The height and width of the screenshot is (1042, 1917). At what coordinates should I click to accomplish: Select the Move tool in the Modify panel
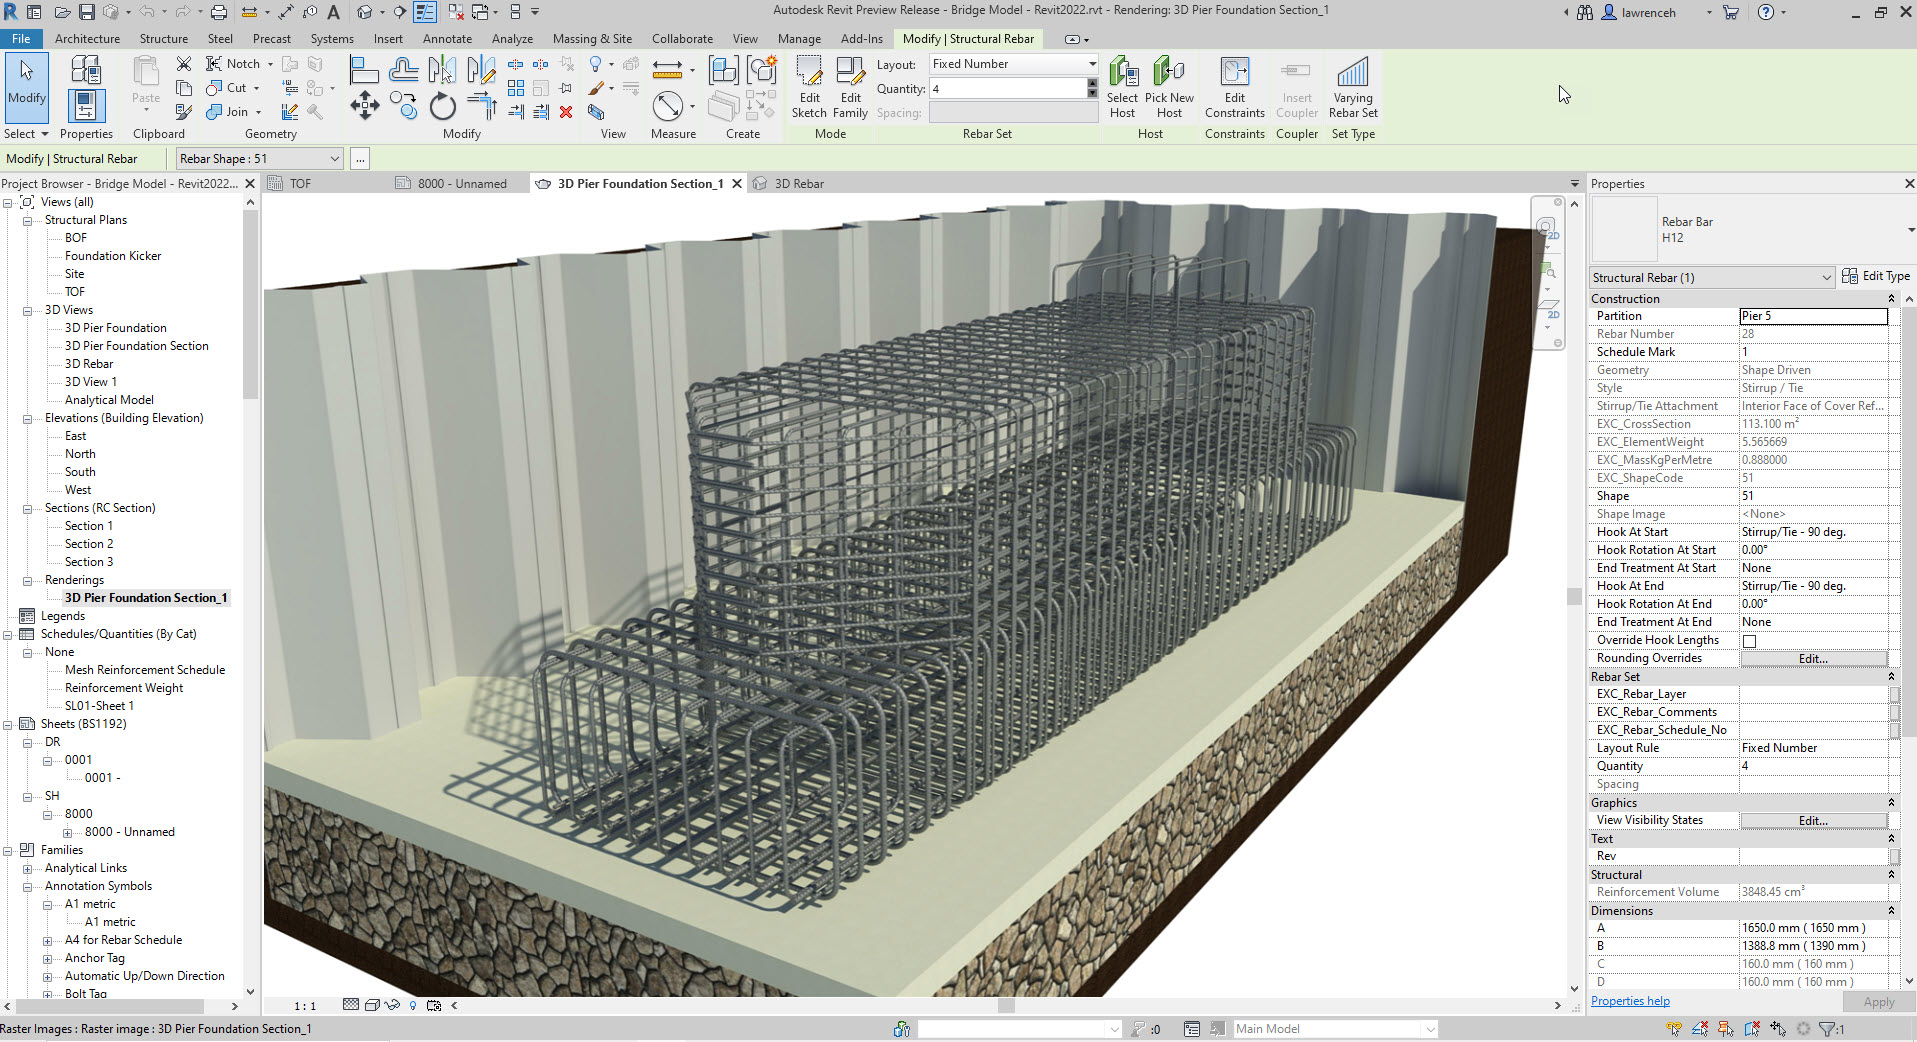365,105
